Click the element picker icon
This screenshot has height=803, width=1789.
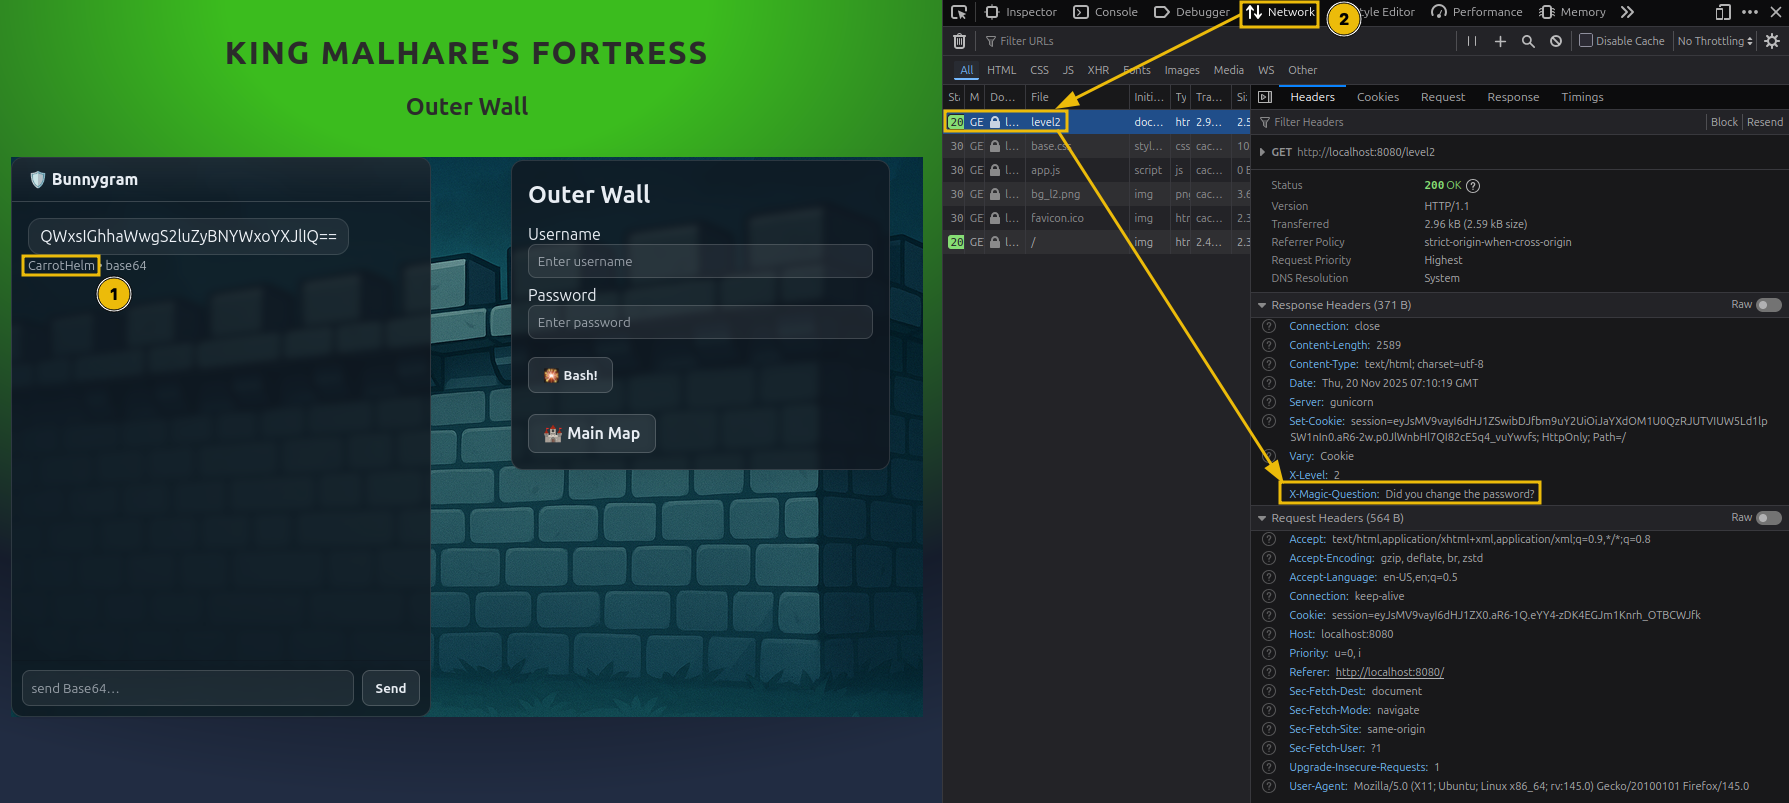click(959, 12)
